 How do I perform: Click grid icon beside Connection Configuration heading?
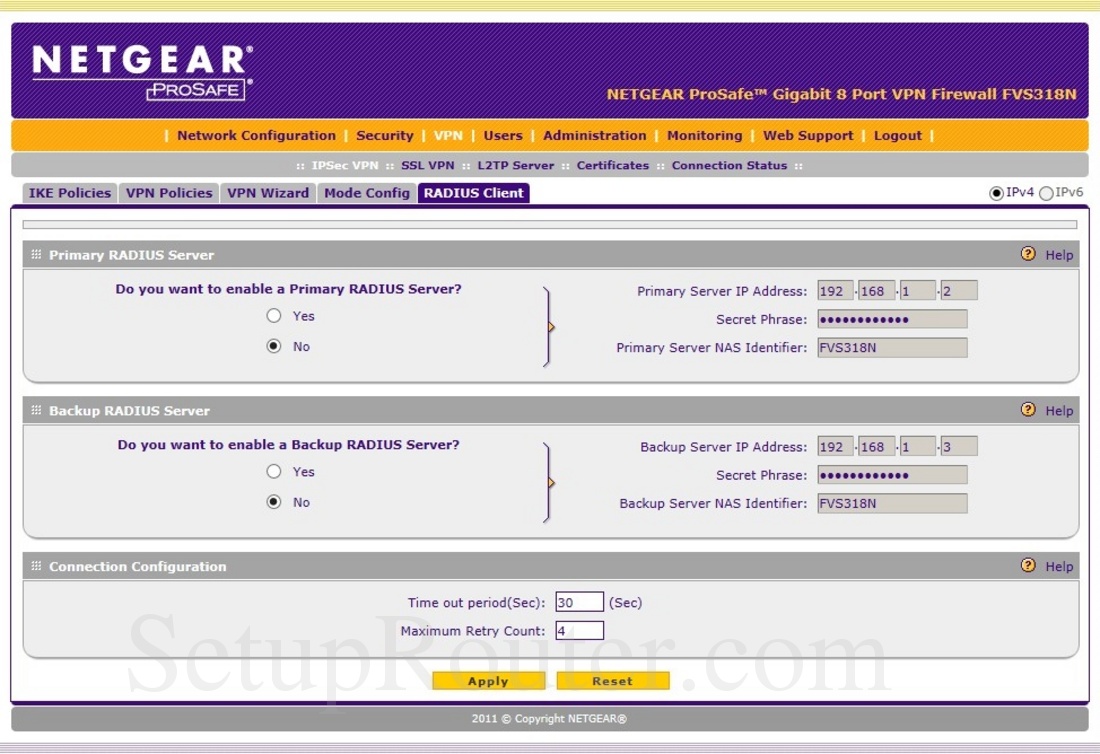coord(36,566)
